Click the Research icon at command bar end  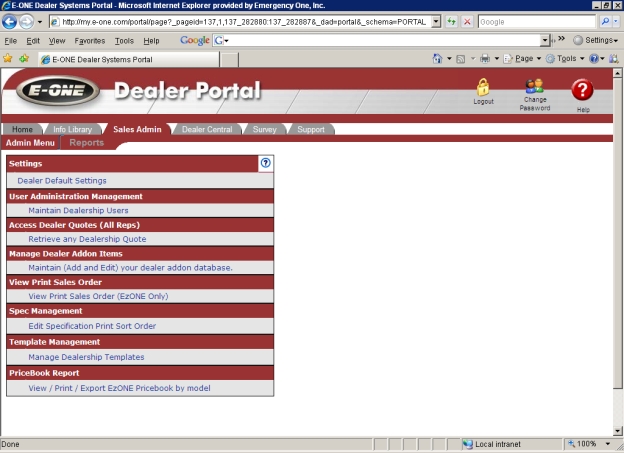[x=614, y=59]
